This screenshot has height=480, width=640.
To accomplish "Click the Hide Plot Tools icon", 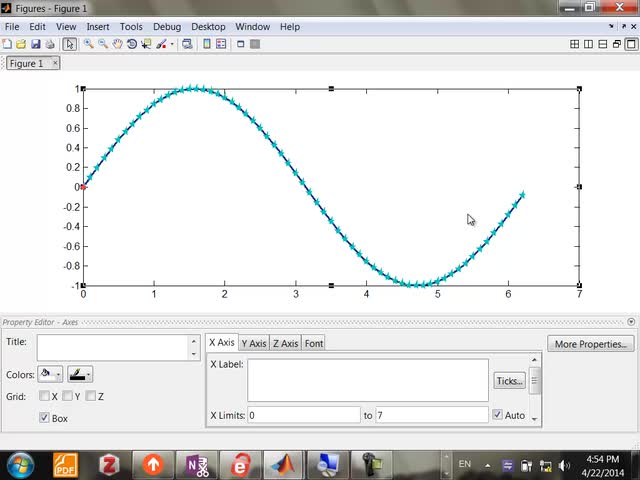I will tap(240, 44).
